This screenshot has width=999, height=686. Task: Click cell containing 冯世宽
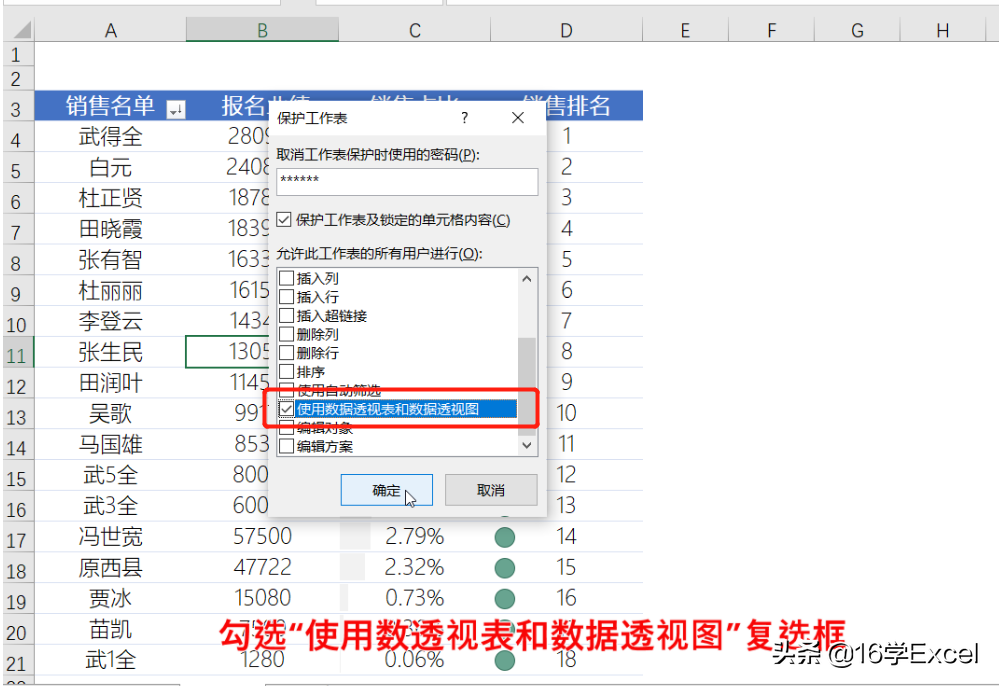(110, 536)
